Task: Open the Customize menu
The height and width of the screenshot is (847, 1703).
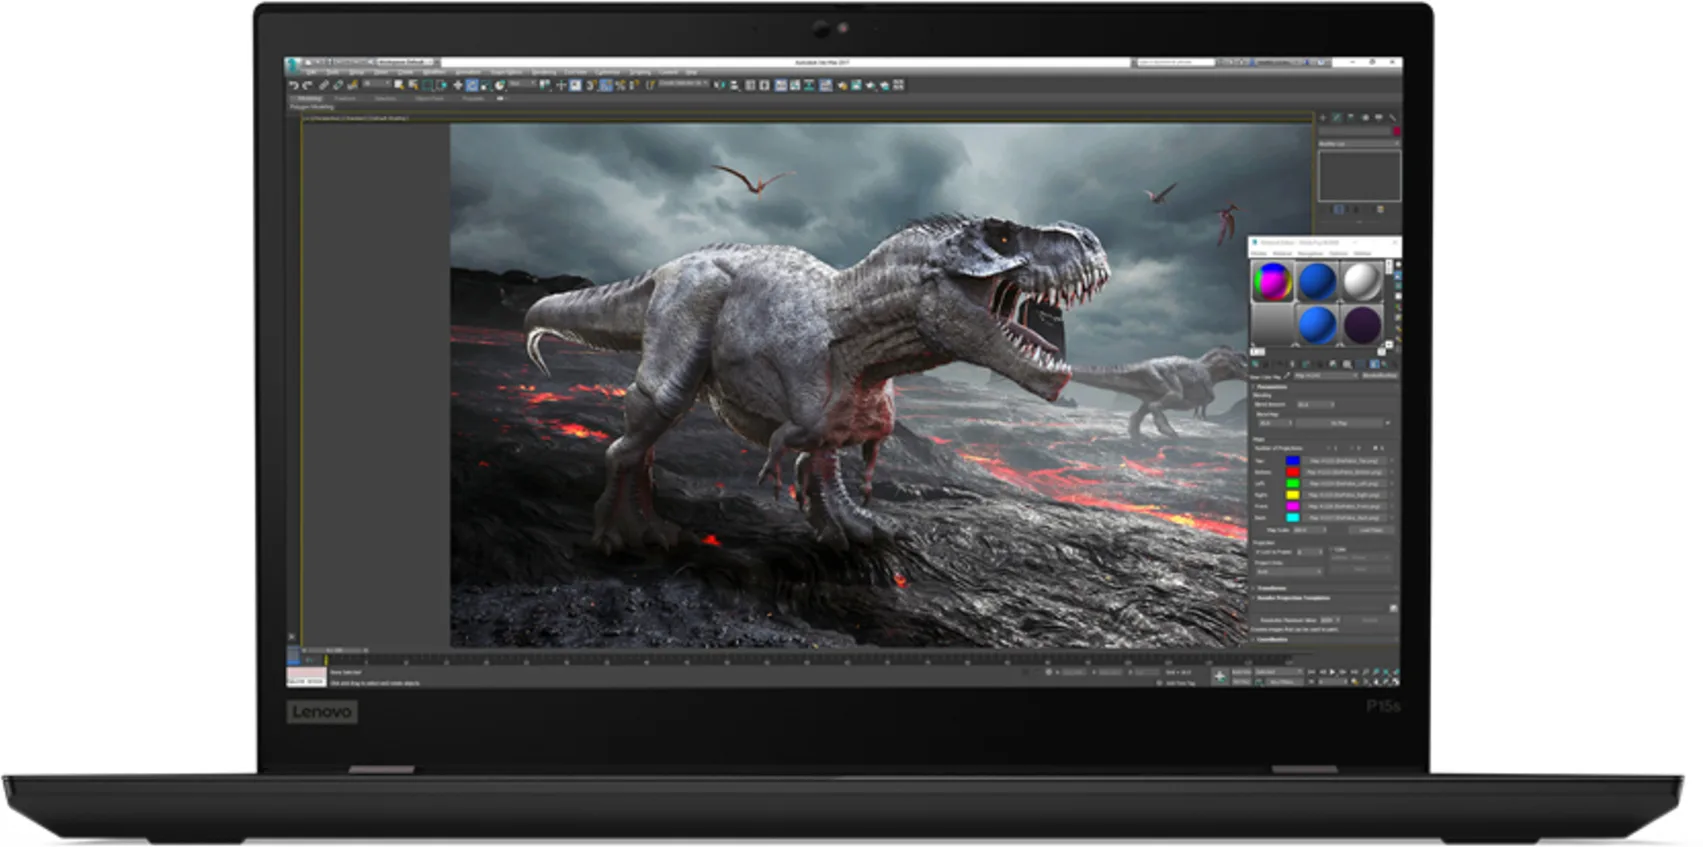Action: (607, 72)
